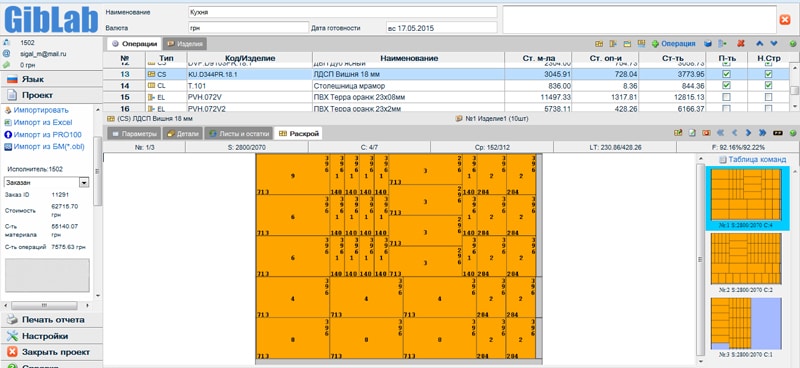The image size is (800, 368).
Task: Uncheck Н.Стр checkbox for Столешница мрамор
Action: click(x=768, y=86)
